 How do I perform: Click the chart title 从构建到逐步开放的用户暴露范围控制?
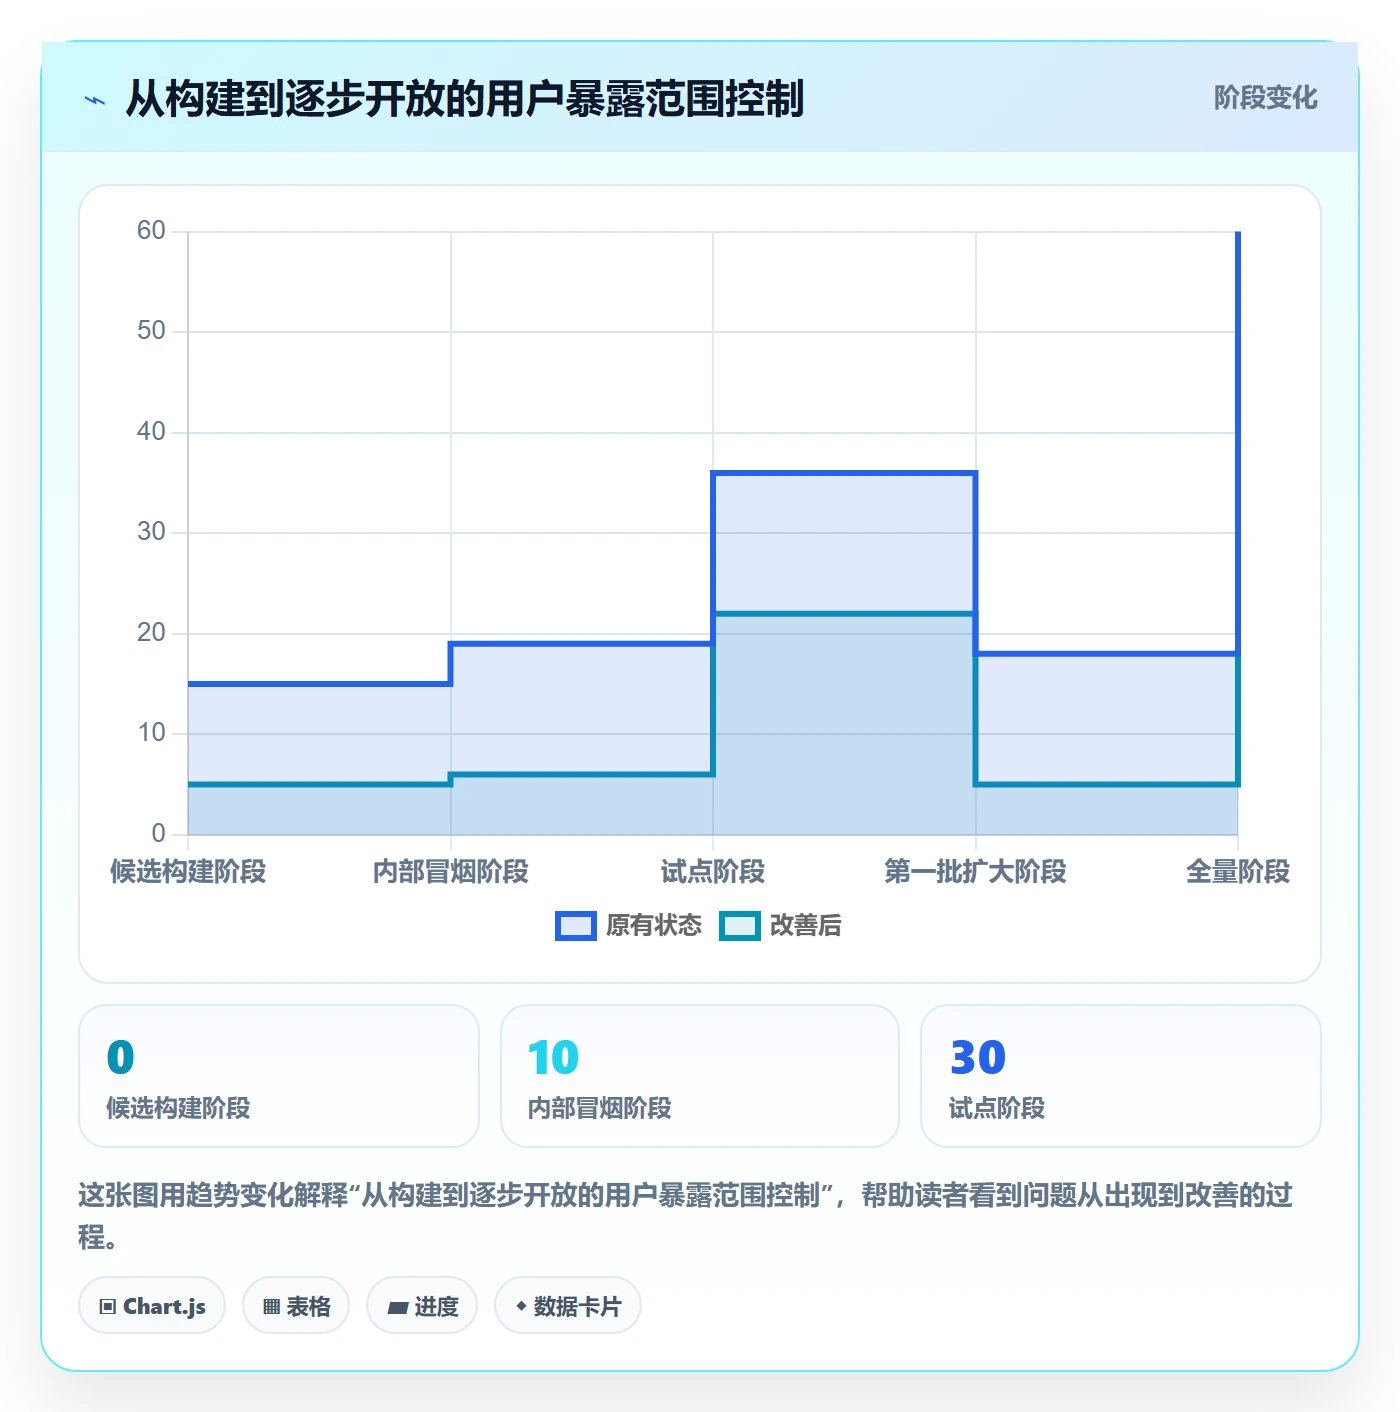[x=465, y=99]
